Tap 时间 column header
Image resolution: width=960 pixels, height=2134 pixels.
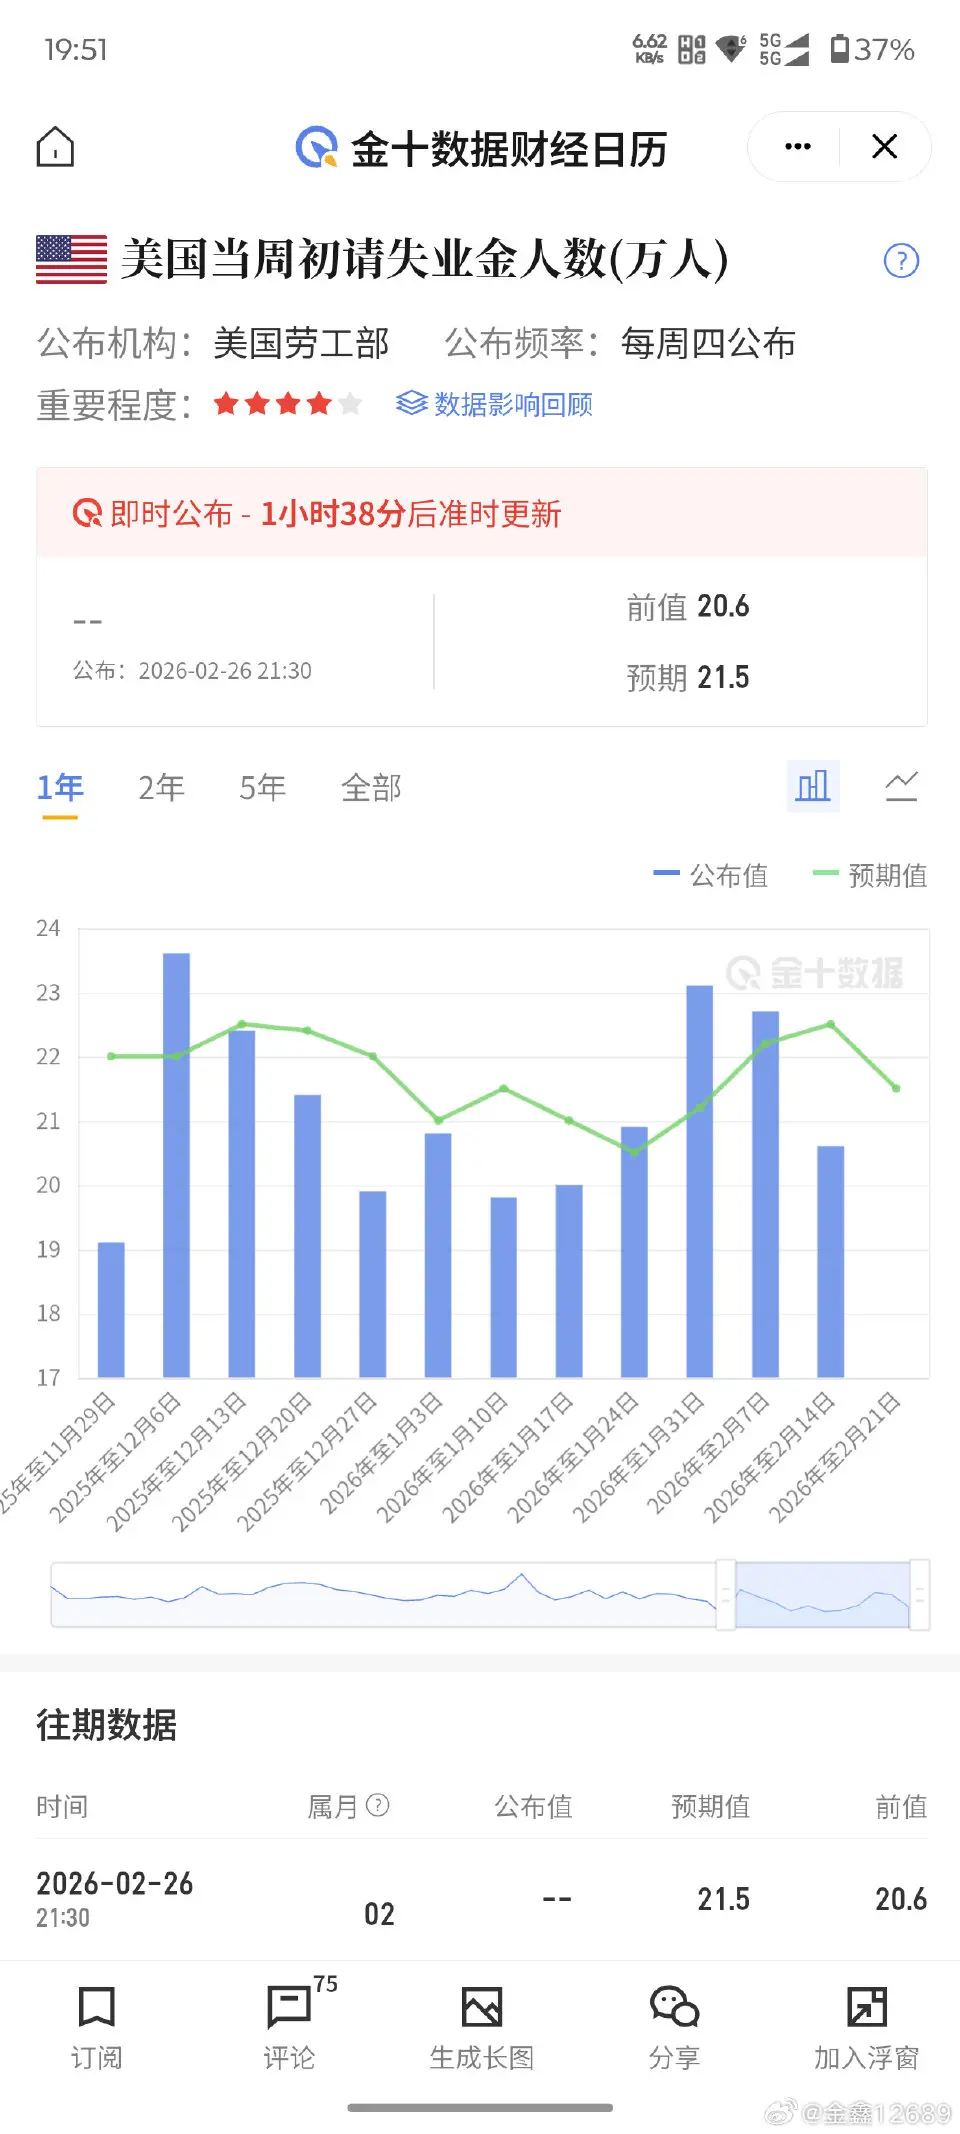click(62, 1806)
